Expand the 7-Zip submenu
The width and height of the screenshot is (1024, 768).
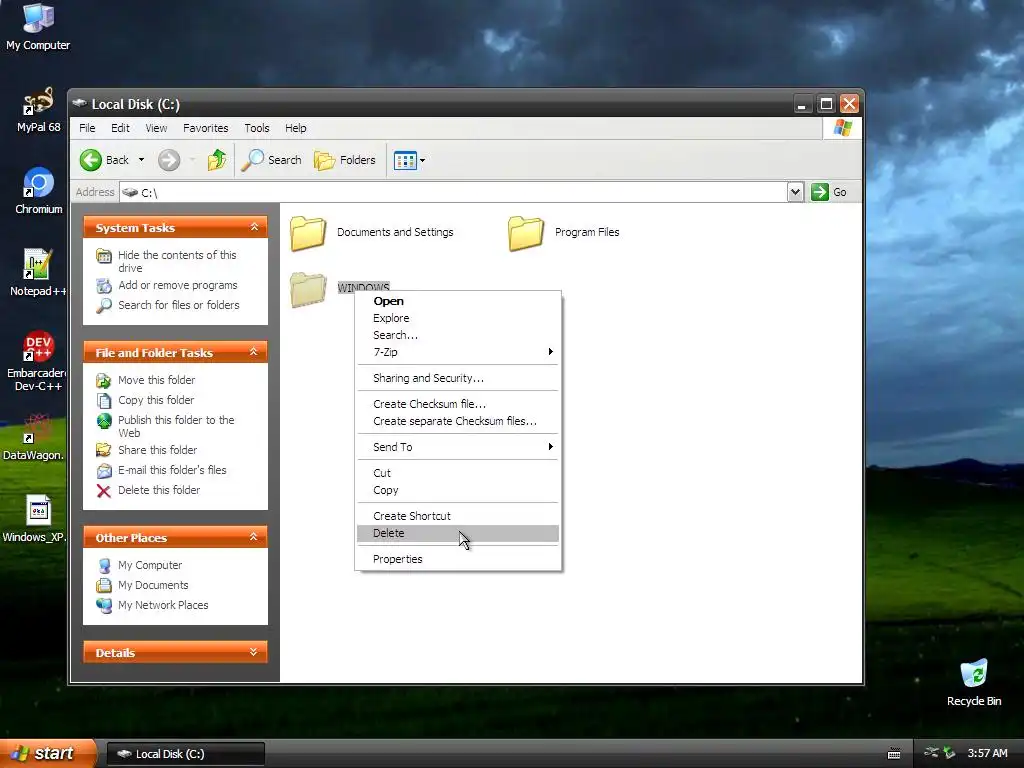(458, 352)
